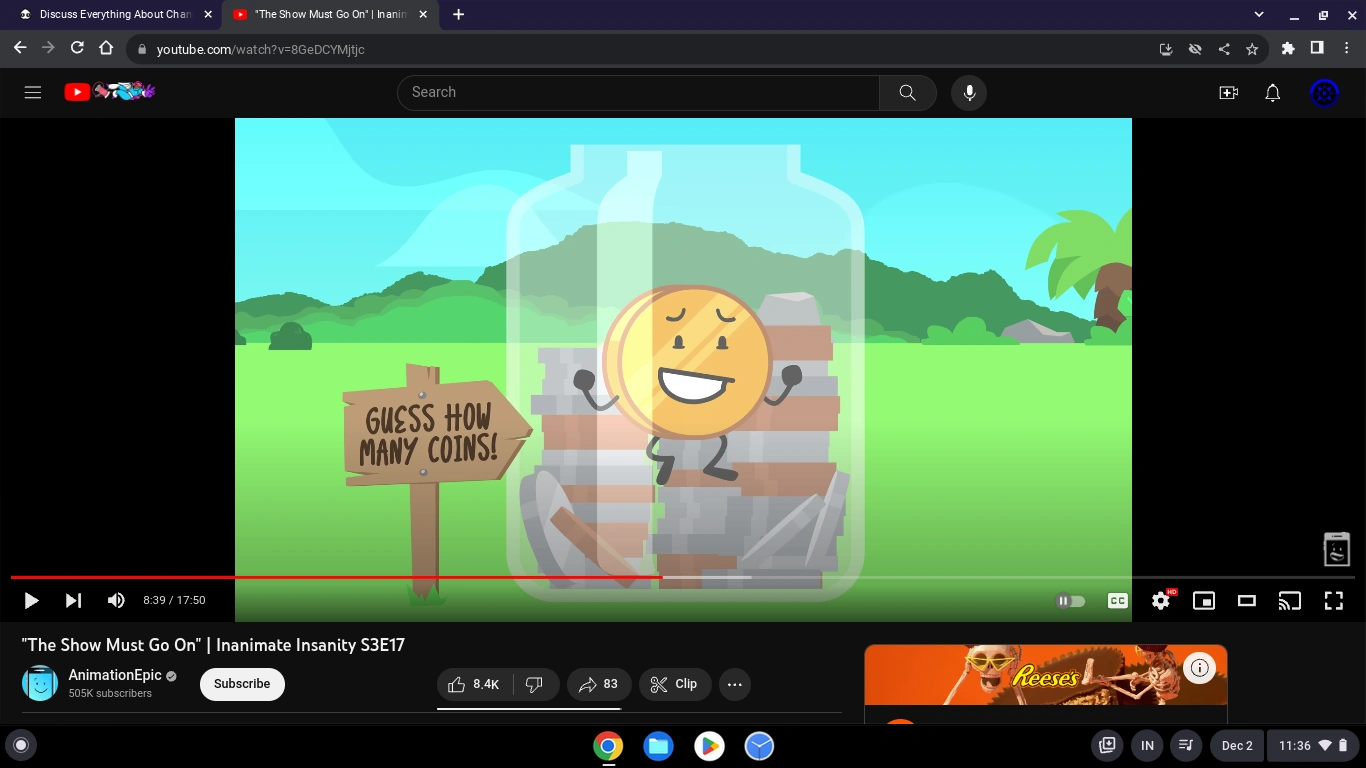Cast the video to a device
1366x768 pixels.
tap(1290, 600)
